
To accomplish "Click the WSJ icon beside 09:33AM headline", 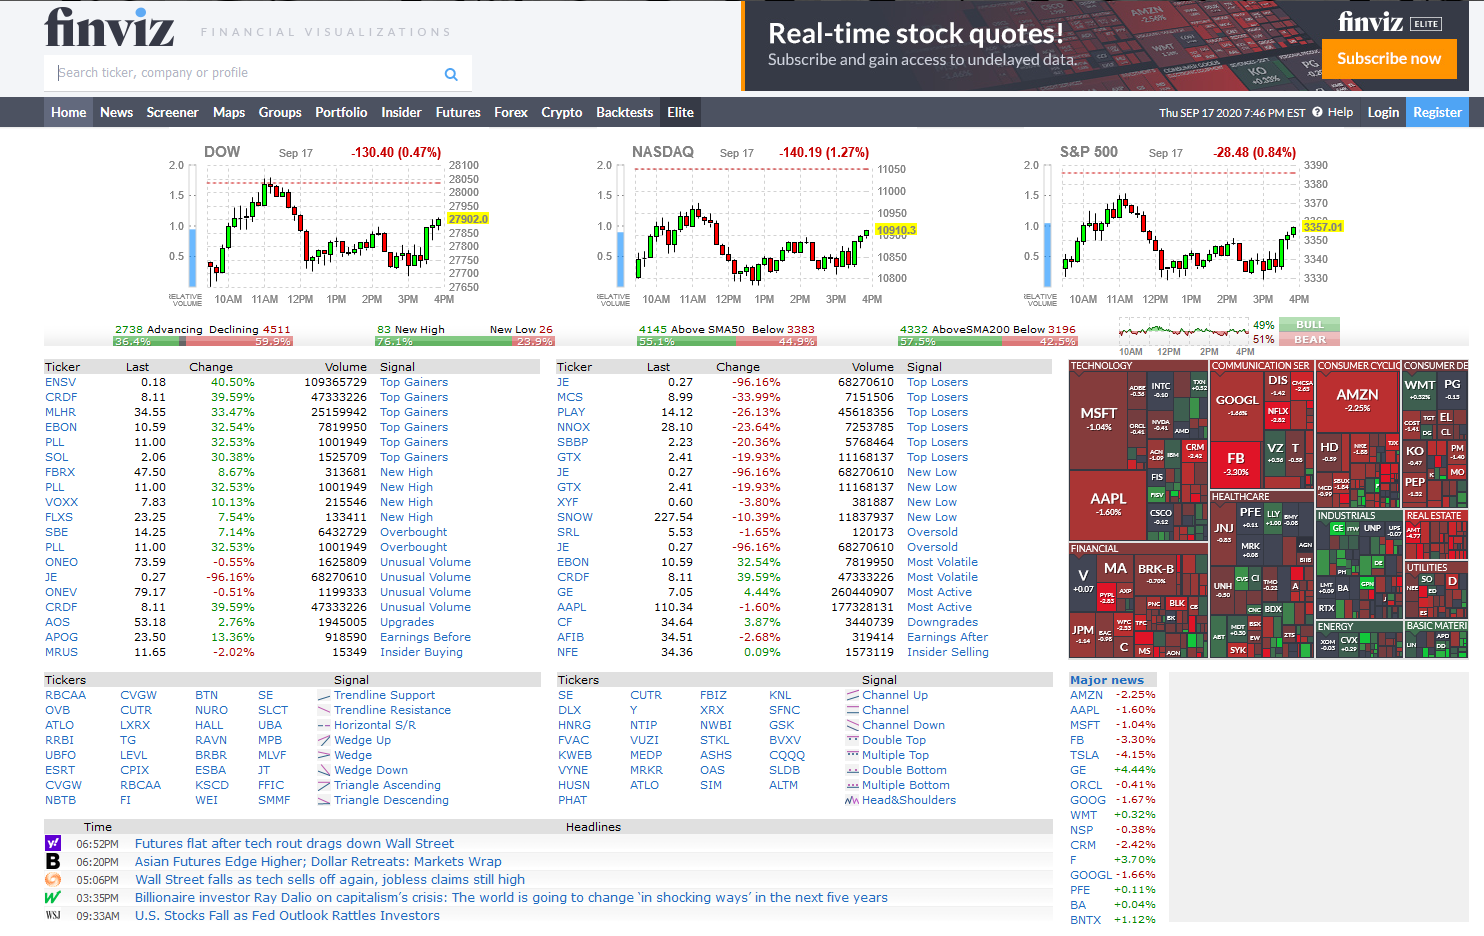I will coord(53,915).
